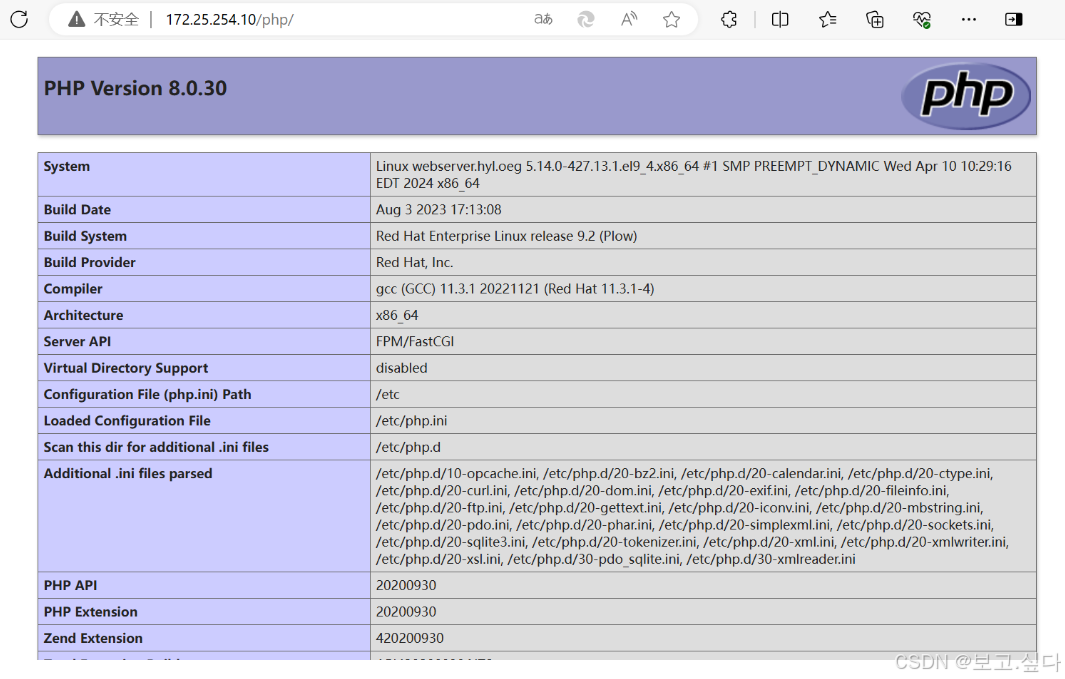Select the 'Red Hat, Inc.' value

(414, 263)
